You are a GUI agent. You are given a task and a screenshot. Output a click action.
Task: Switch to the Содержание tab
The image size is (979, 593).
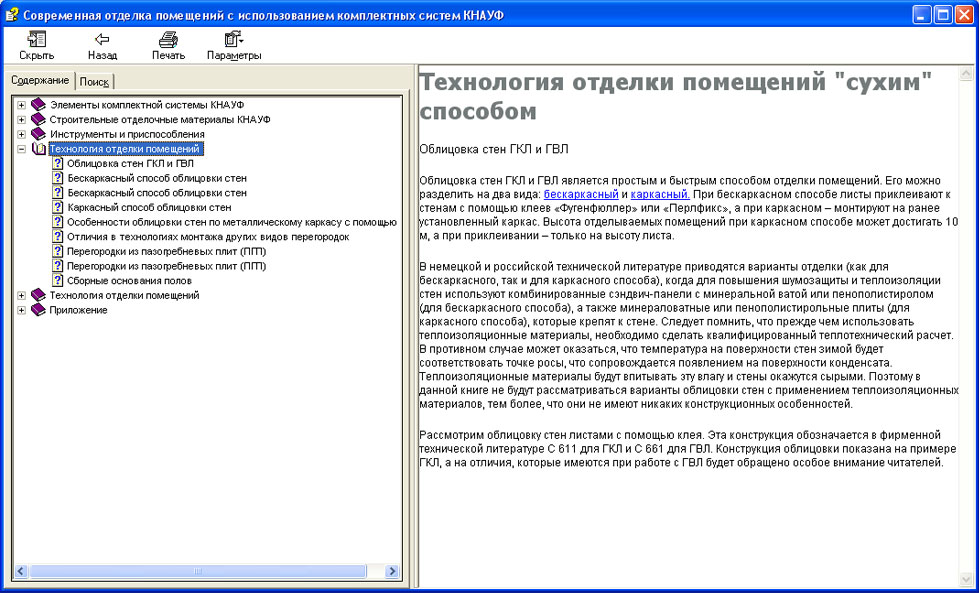[40, 81]
